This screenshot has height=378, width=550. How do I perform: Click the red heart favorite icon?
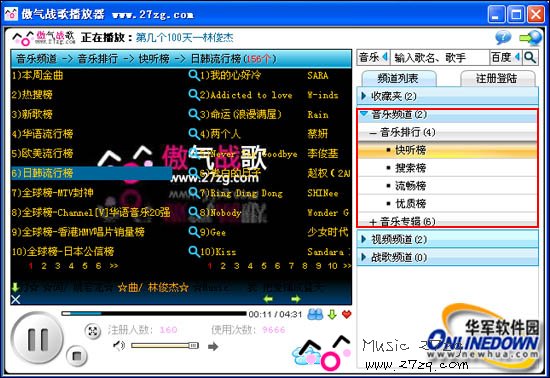[347, 314]
